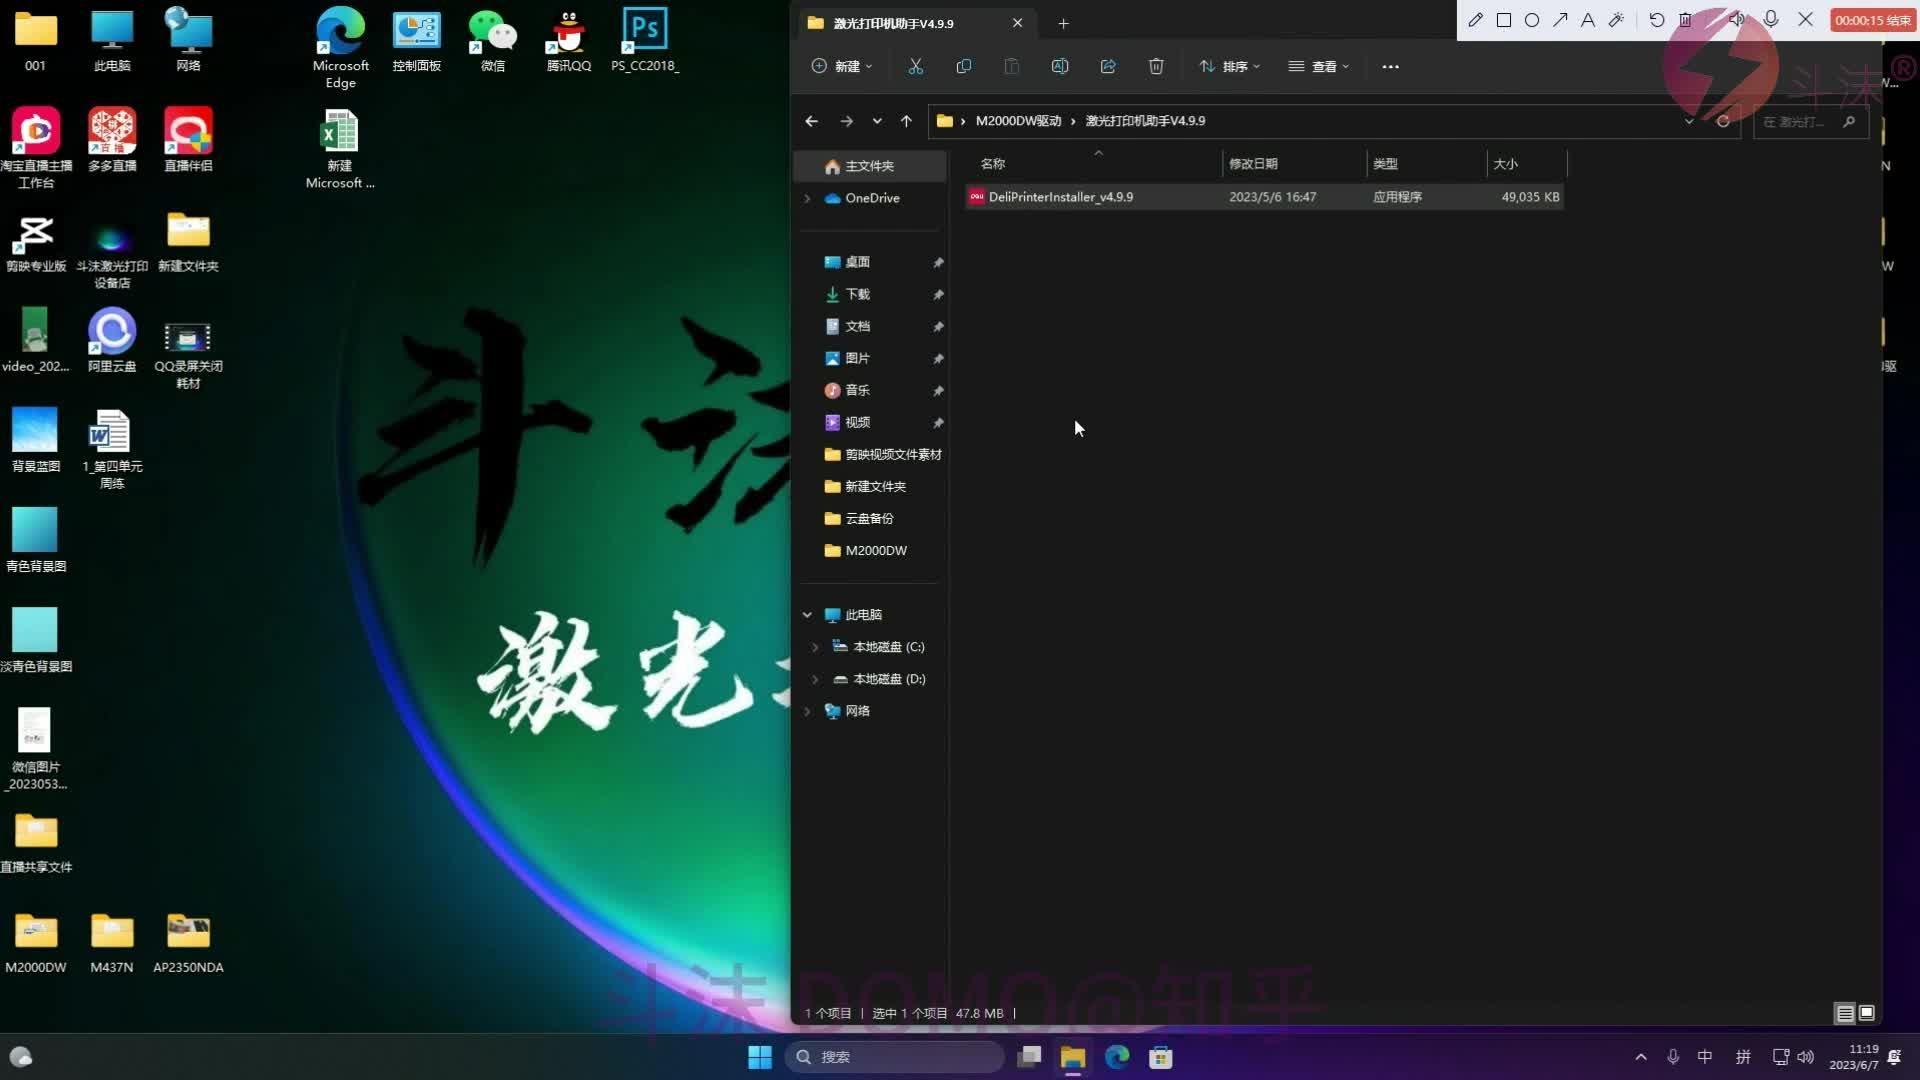Open Microsoft Store from the taskbar

tap(1160, 1057)
